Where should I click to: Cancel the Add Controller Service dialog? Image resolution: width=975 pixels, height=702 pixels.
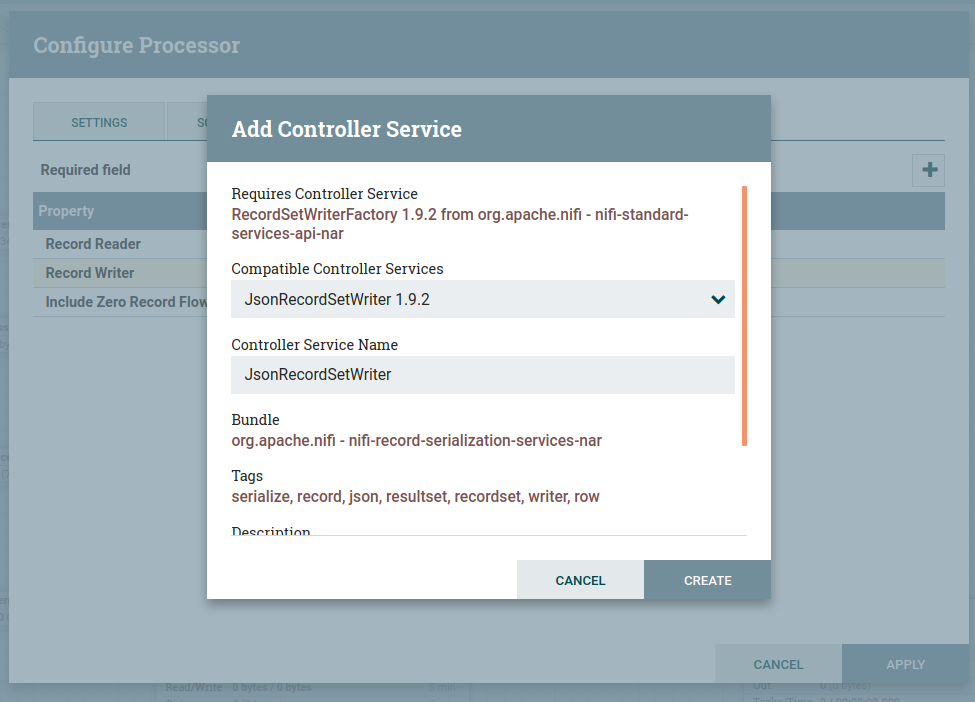click(580, 580)
